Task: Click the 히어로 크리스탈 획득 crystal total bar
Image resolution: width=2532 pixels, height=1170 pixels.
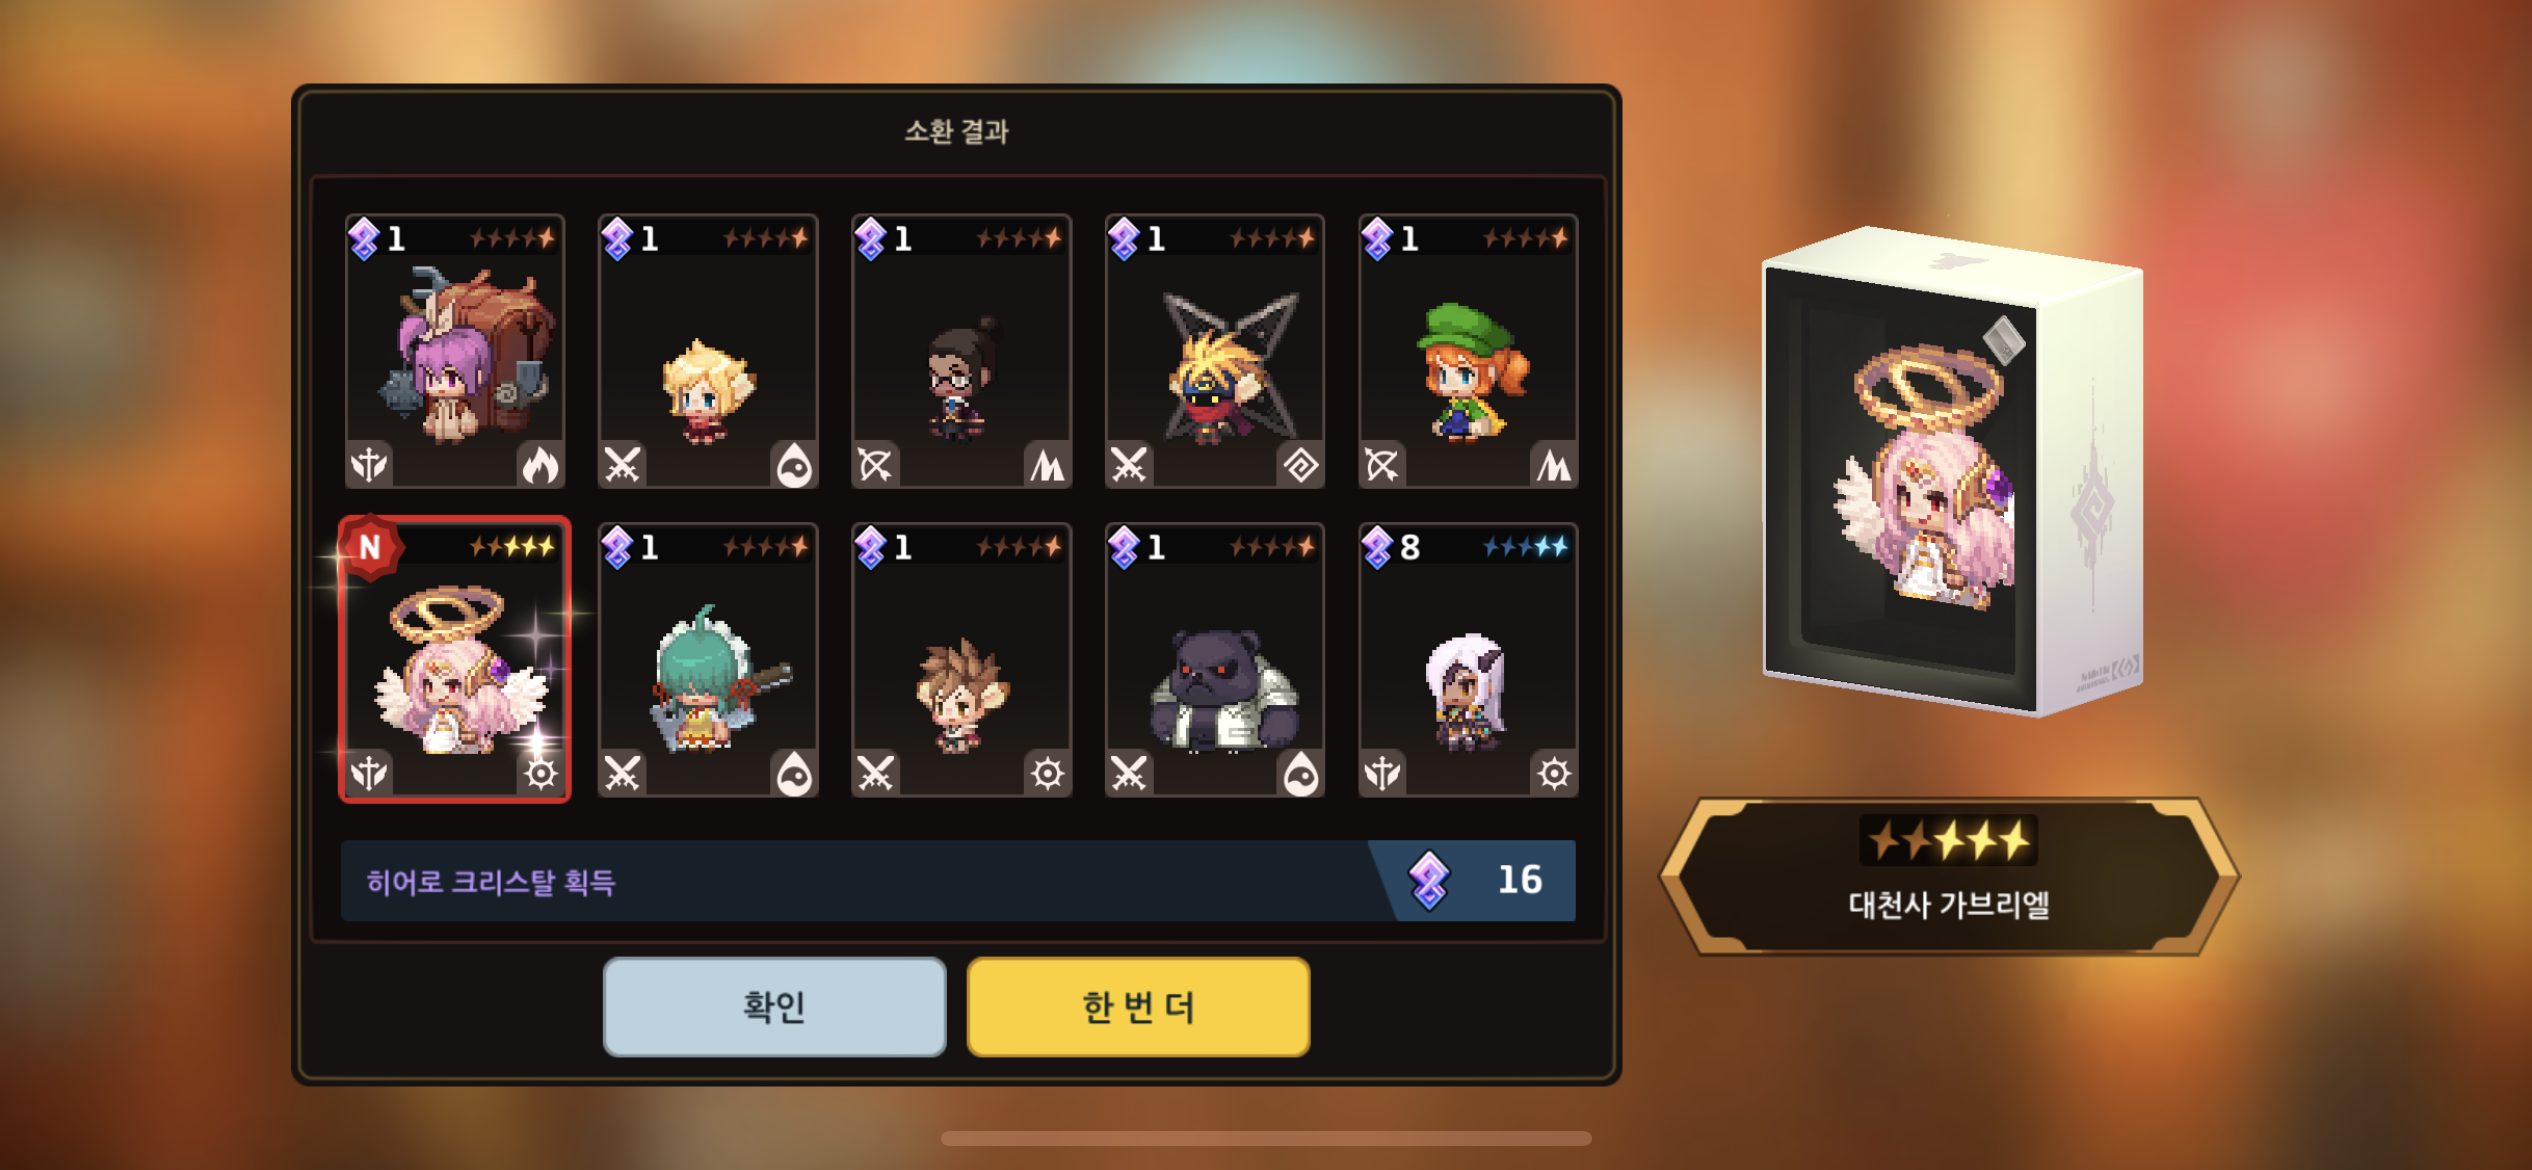Action: click(958, 881)
